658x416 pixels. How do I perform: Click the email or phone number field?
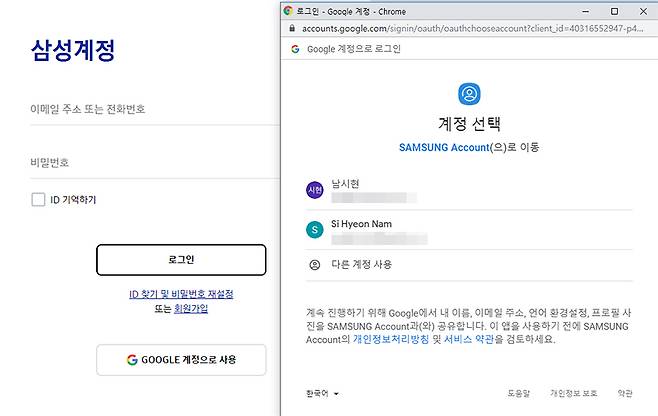coord(154,110)
